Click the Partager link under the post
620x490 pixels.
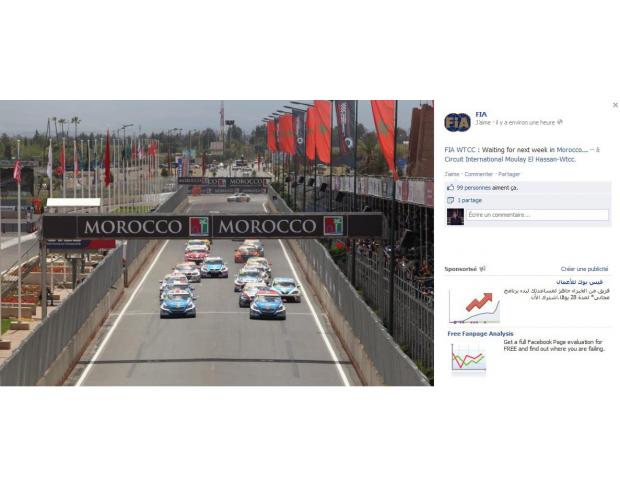coord(509,174)
